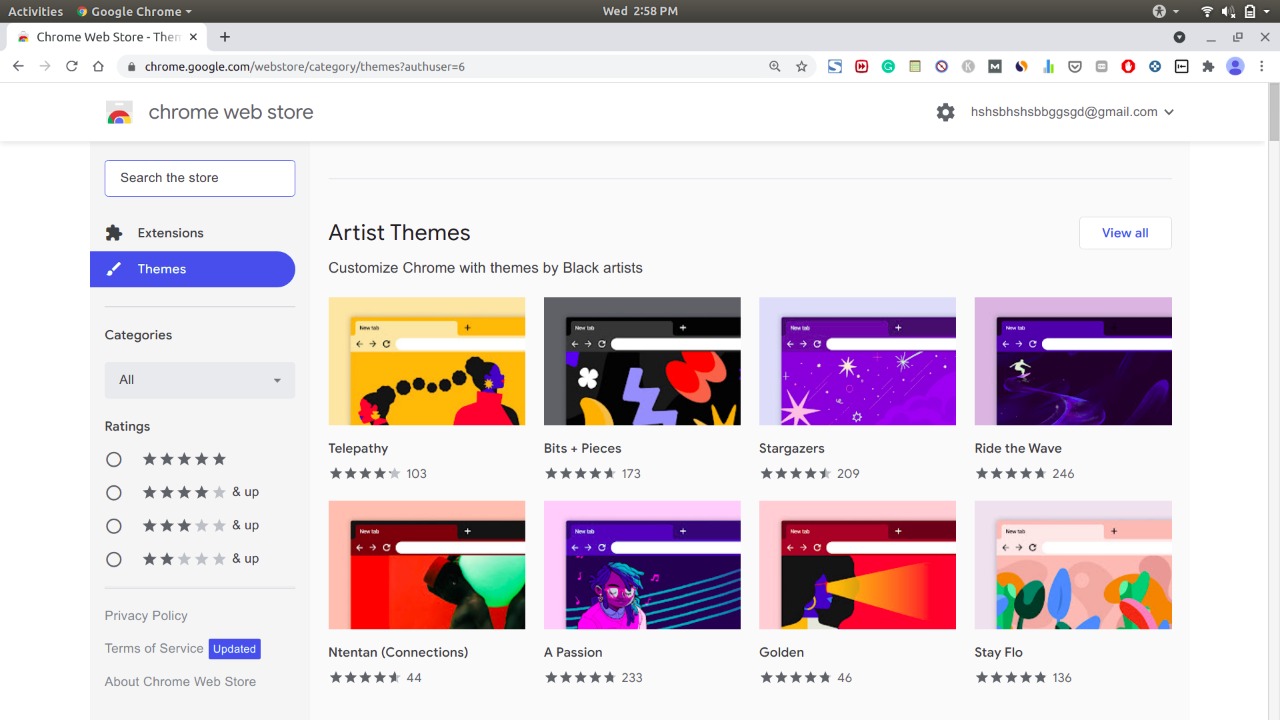Open the tab search dropdown arrow
The height and width of the screenshot is (720, 1280).
click(1179, 37)
